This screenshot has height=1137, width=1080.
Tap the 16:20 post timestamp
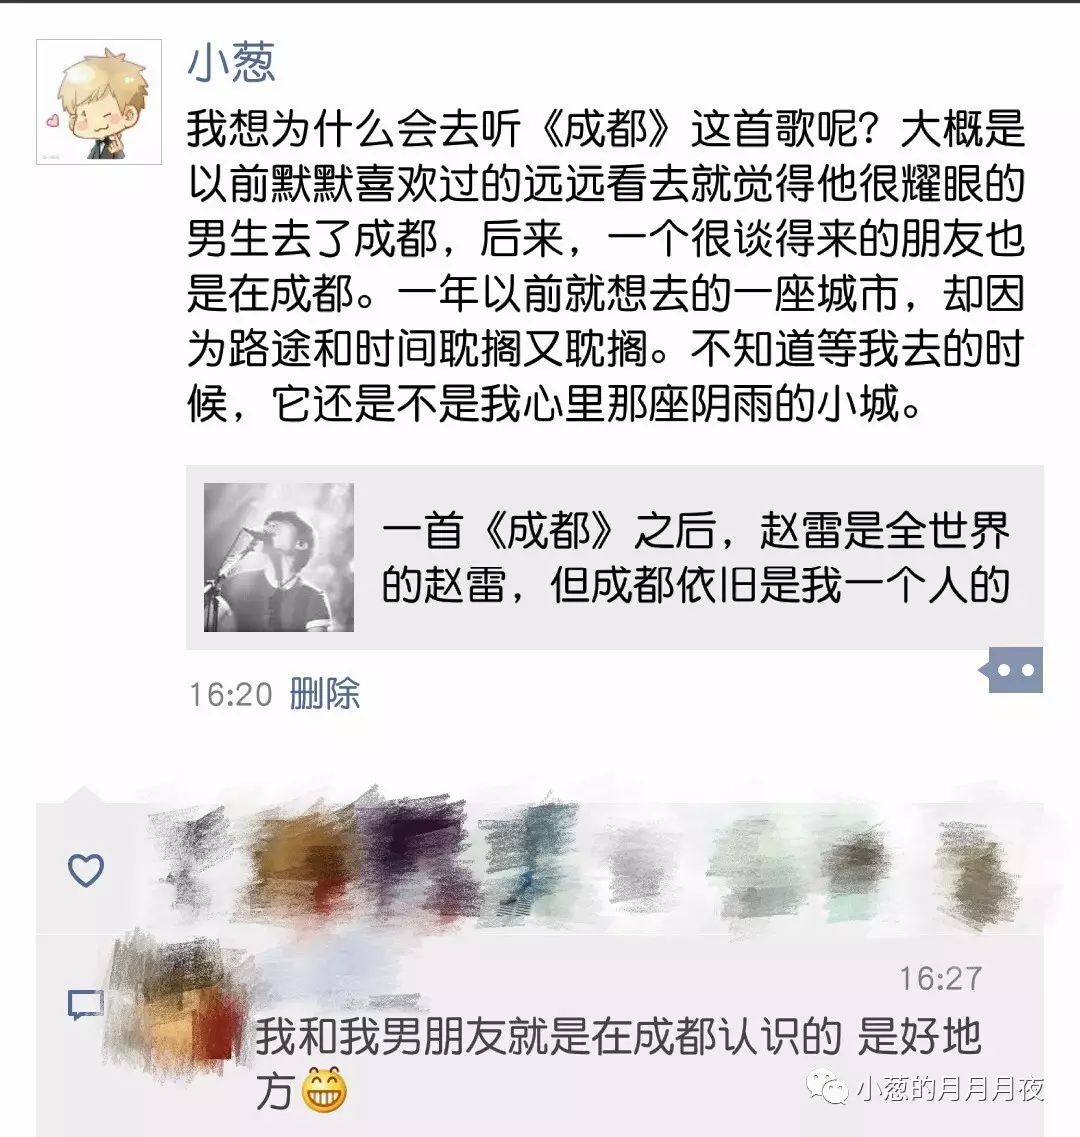pos(230,695)
